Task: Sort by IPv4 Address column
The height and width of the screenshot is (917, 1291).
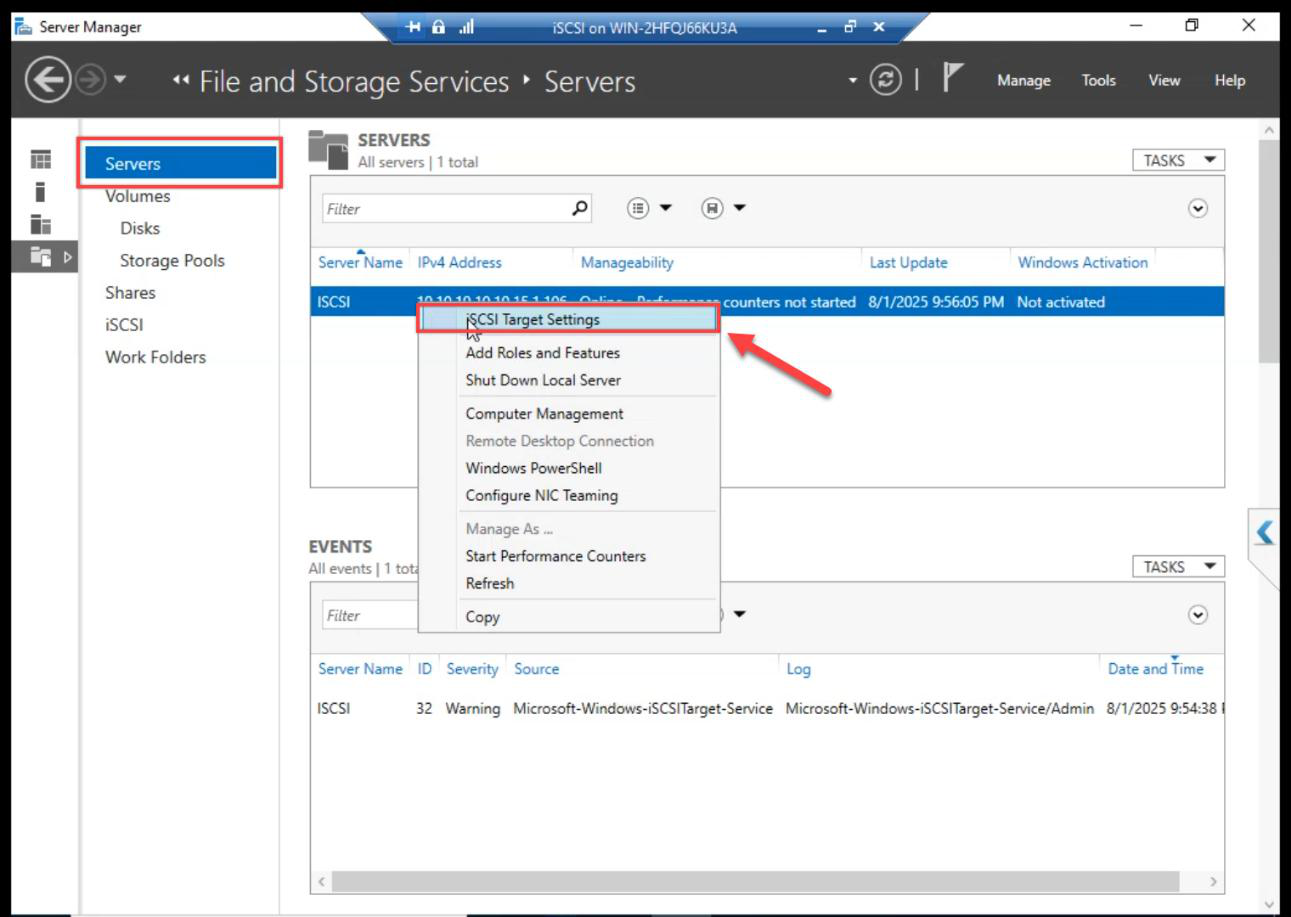Action: [459, 262]
